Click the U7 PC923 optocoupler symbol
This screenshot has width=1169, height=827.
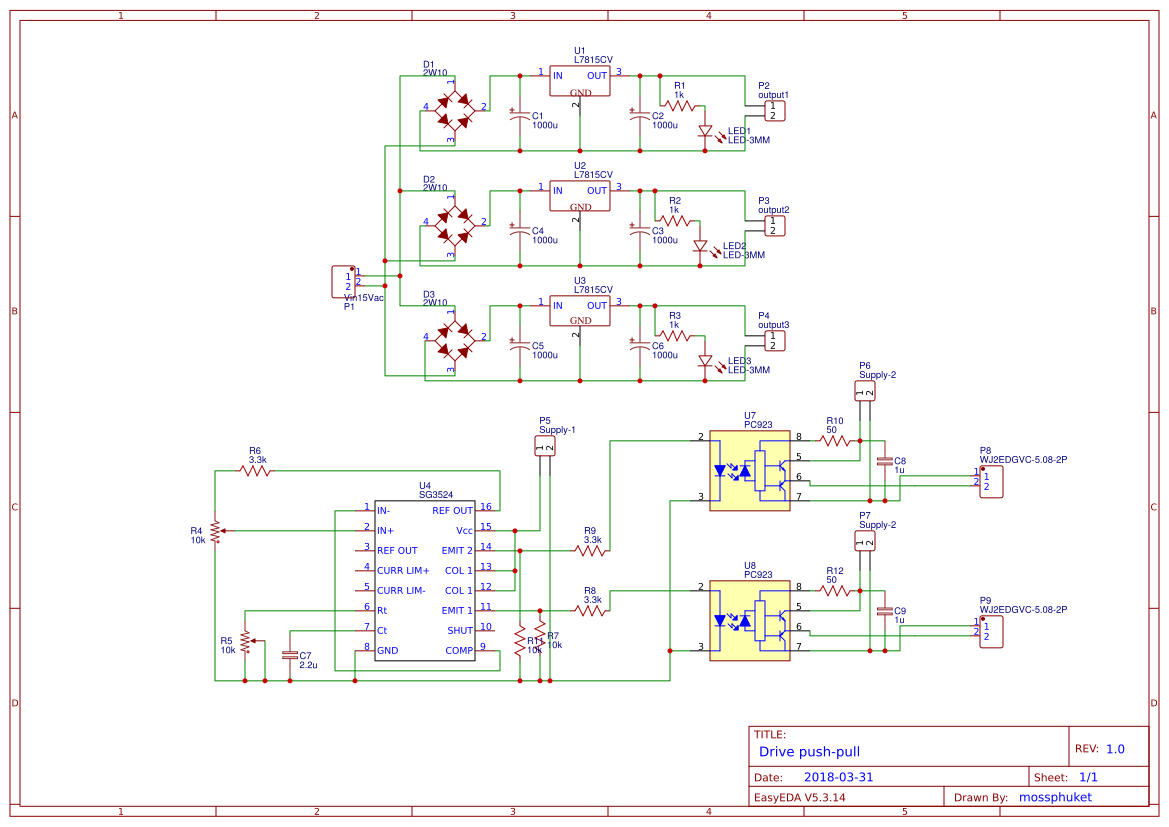pos(750,470)
